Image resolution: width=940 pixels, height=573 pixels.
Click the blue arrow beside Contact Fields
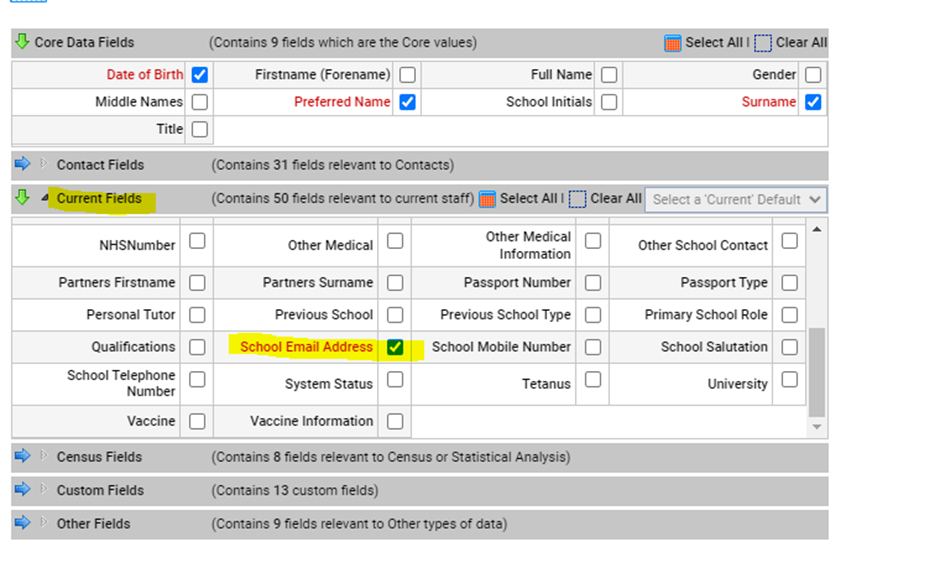click(x=22, y=164)
